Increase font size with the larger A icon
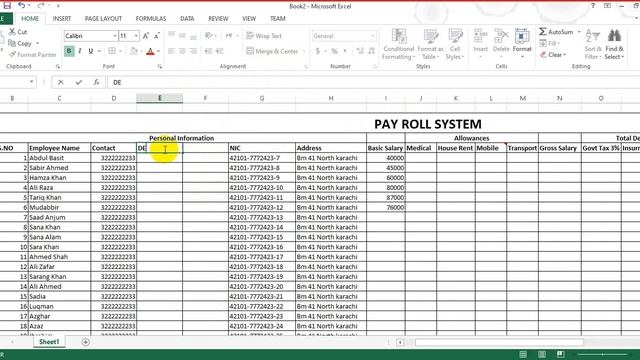The width and height of the screenshot is (640, 360). (x=146, y=36)
